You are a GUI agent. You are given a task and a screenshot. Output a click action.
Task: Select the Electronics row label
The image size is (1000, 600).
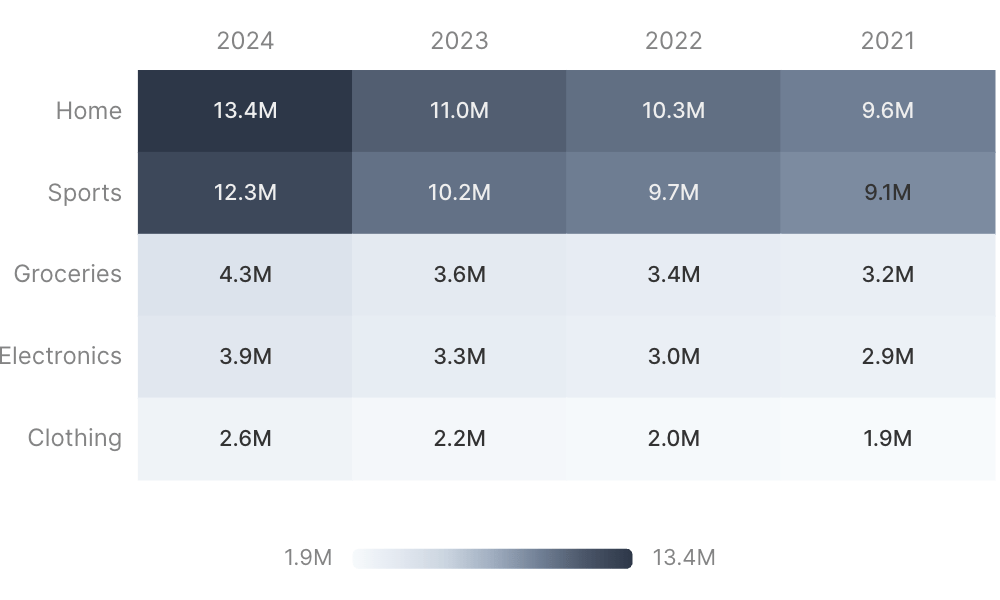coord(61,356)
